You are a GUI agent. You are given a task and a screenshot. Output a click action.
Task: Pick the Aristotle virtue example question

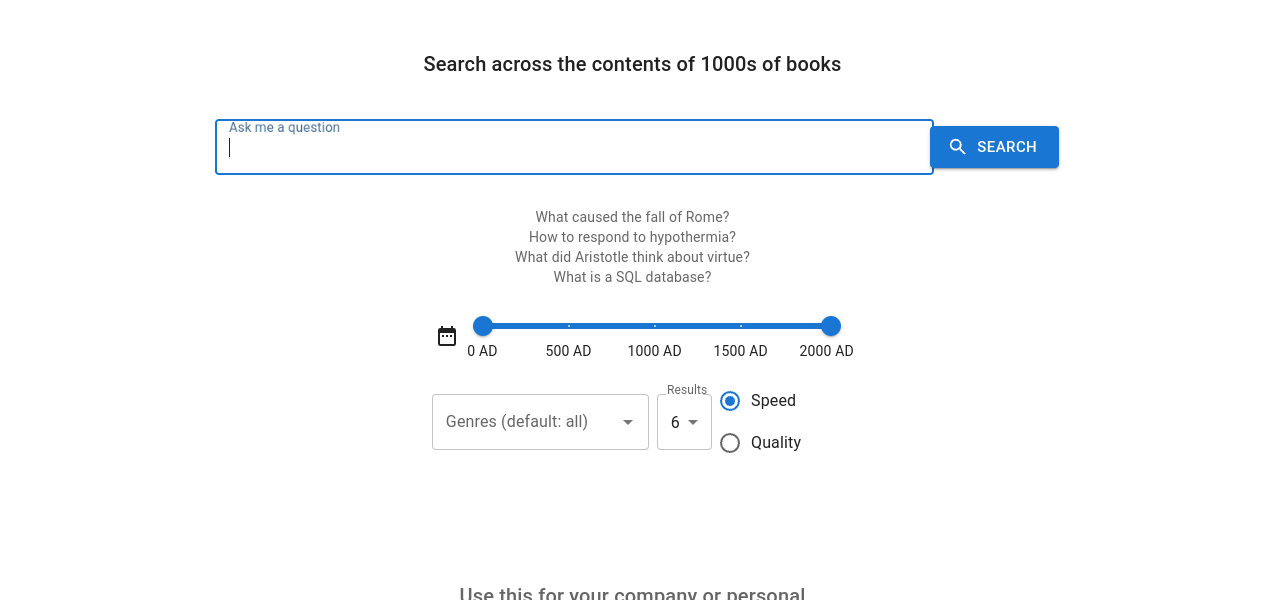click(x=632, y=257)
